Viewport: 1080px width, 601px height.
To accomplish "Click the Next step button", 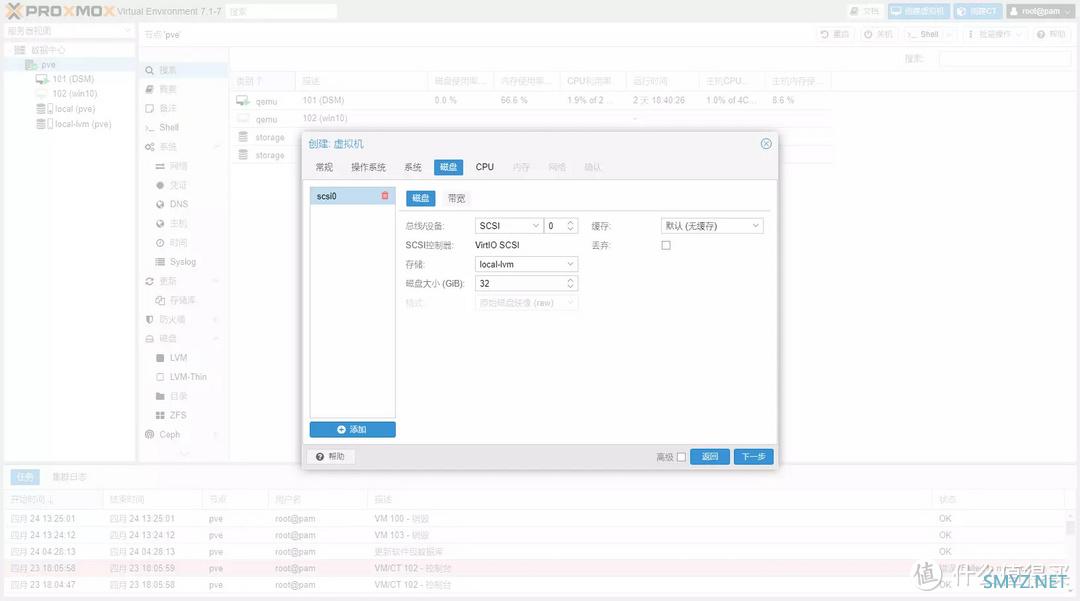I will tap(753, 456).
